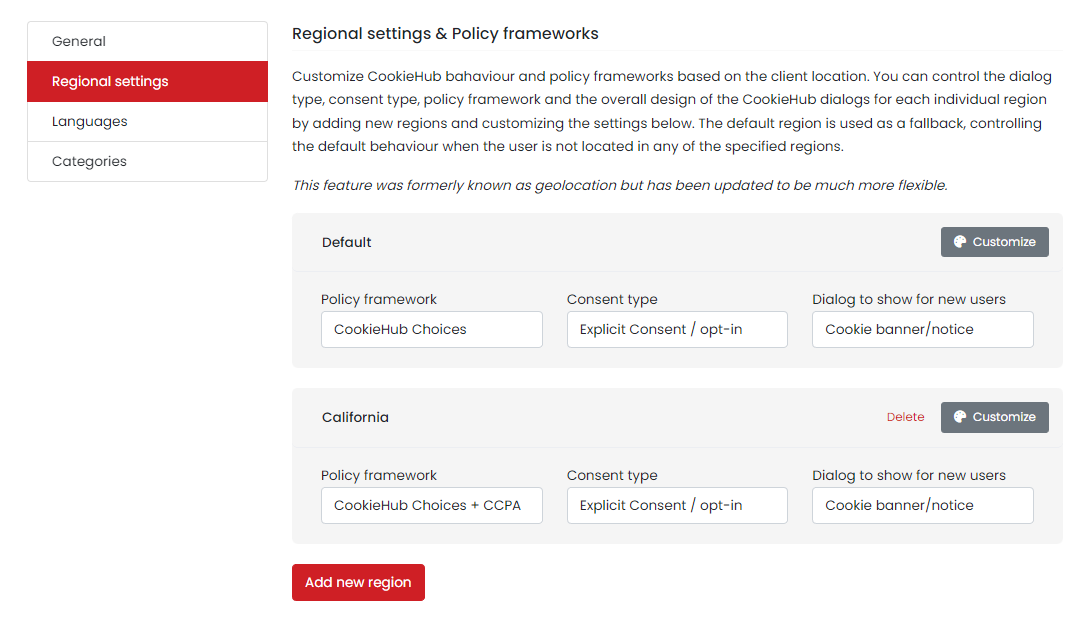Click the field showing 'CookieHub Choices + CCPA'

(x=431, y=505)
